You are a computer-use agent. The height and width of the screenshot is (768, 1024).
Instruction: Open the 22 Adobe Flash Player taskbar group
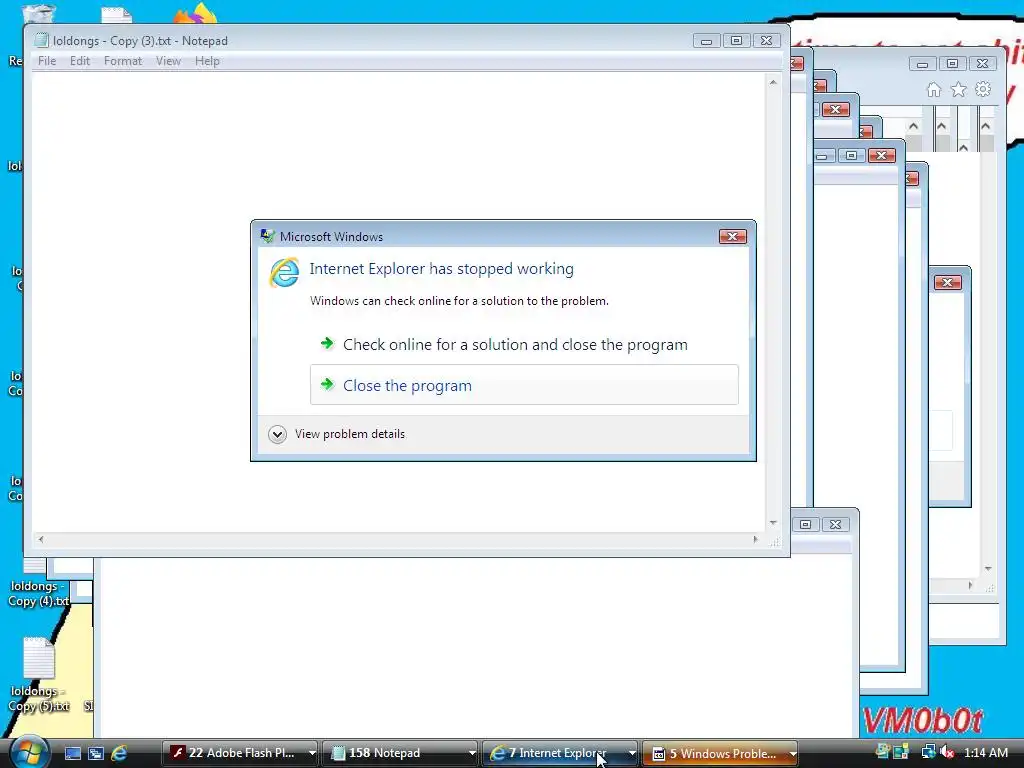(240, 753)
